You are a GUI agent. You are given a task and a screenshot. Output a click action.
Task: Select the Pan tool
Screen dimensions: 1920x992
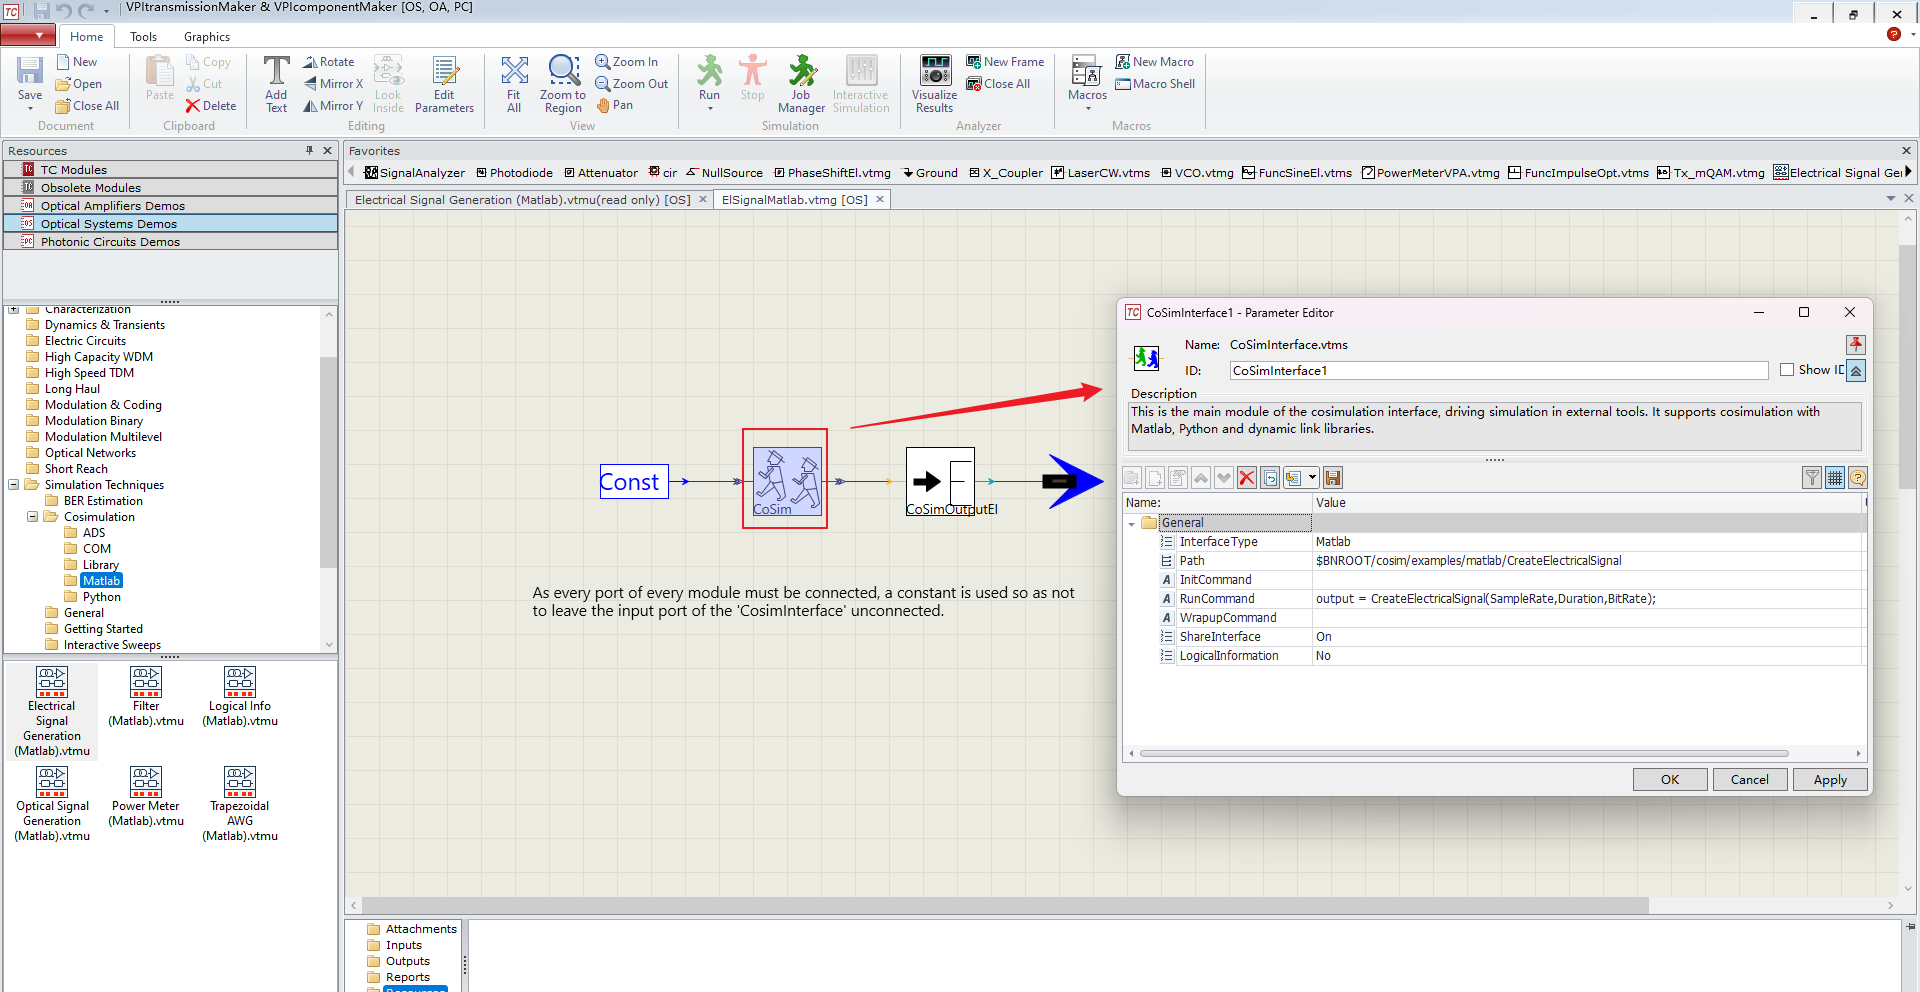click(x=615, y=105)
